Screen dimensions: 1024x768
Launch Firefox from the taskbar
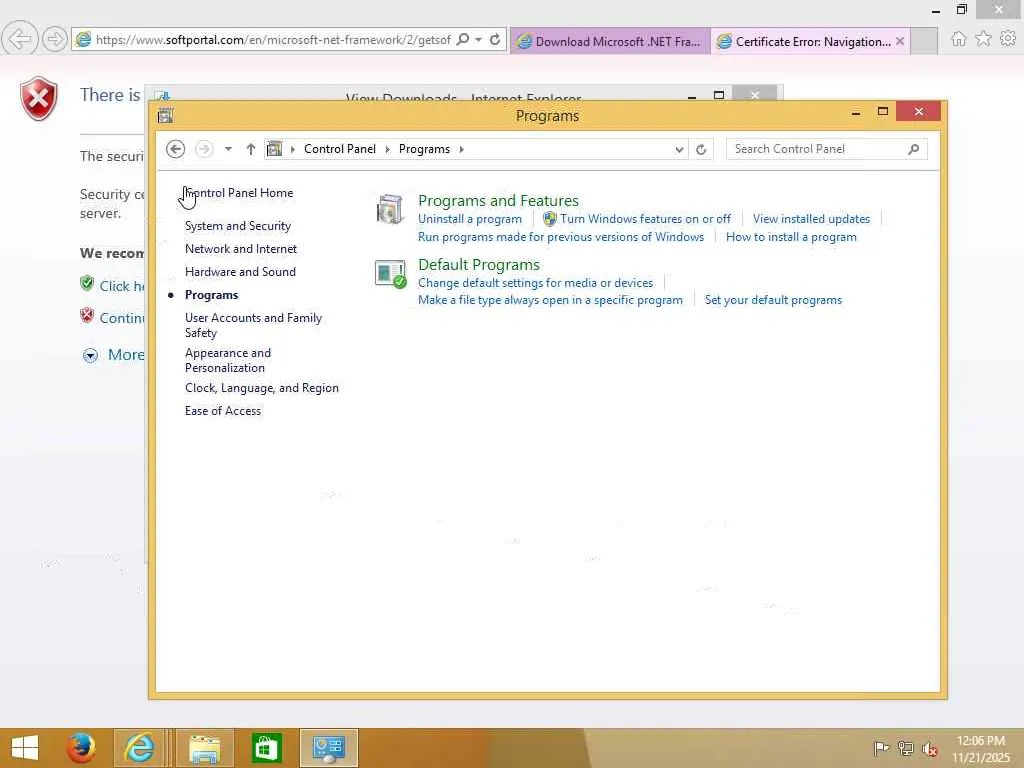pos(82,748)
